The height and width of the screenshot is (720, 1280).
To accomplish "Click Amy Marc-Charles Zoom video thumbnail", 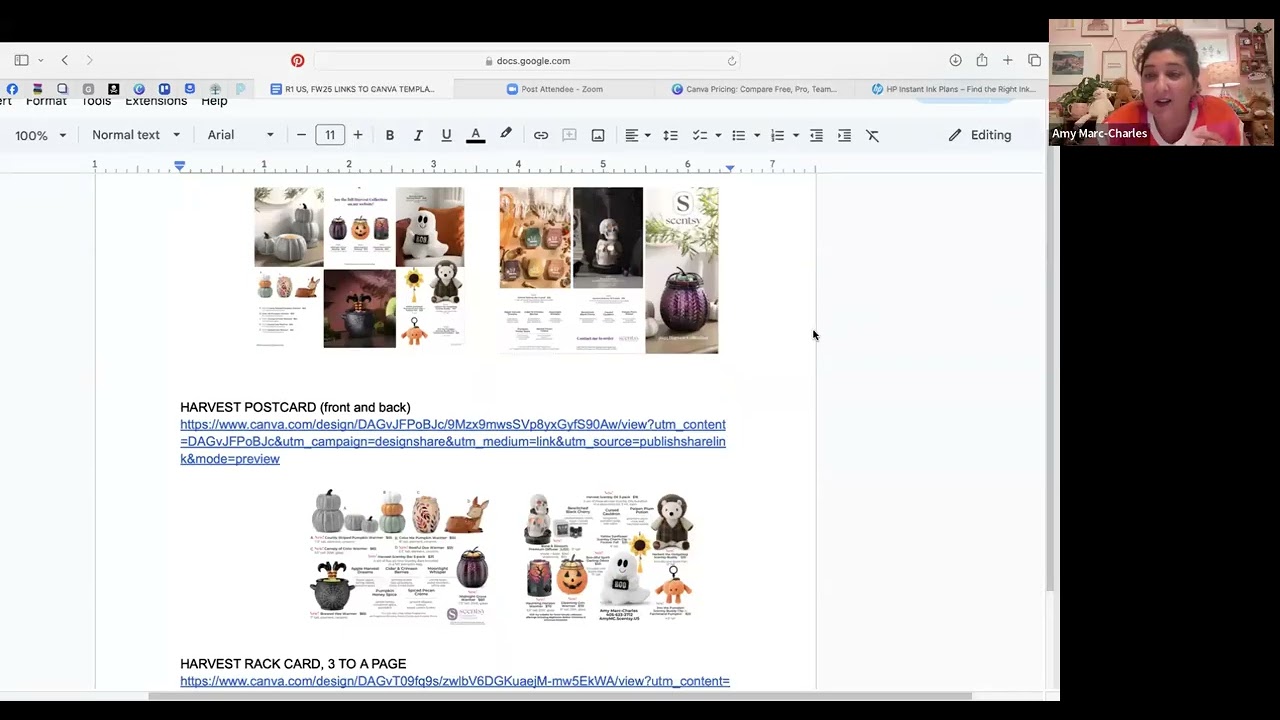I will 1161,83.
